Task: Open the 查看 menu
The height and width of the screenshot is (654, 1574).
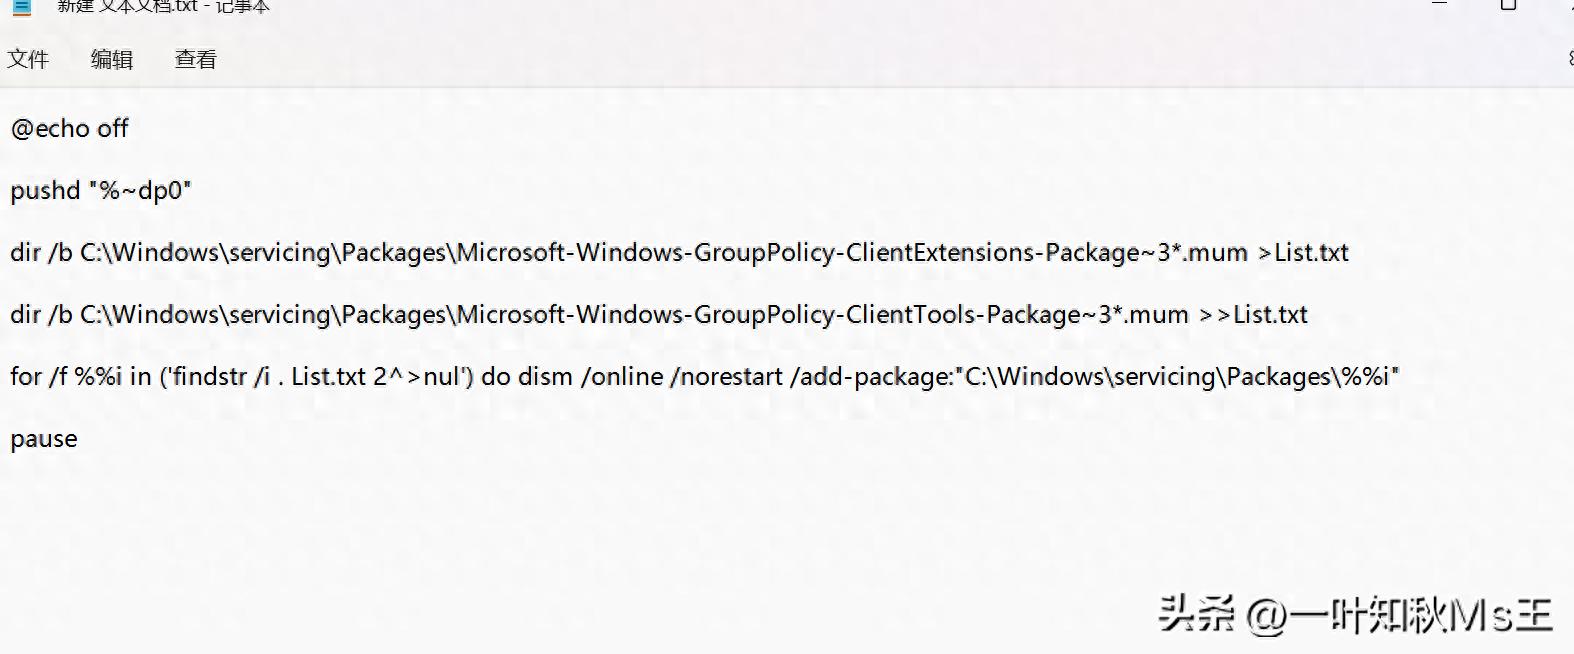Action: [195, 60]
